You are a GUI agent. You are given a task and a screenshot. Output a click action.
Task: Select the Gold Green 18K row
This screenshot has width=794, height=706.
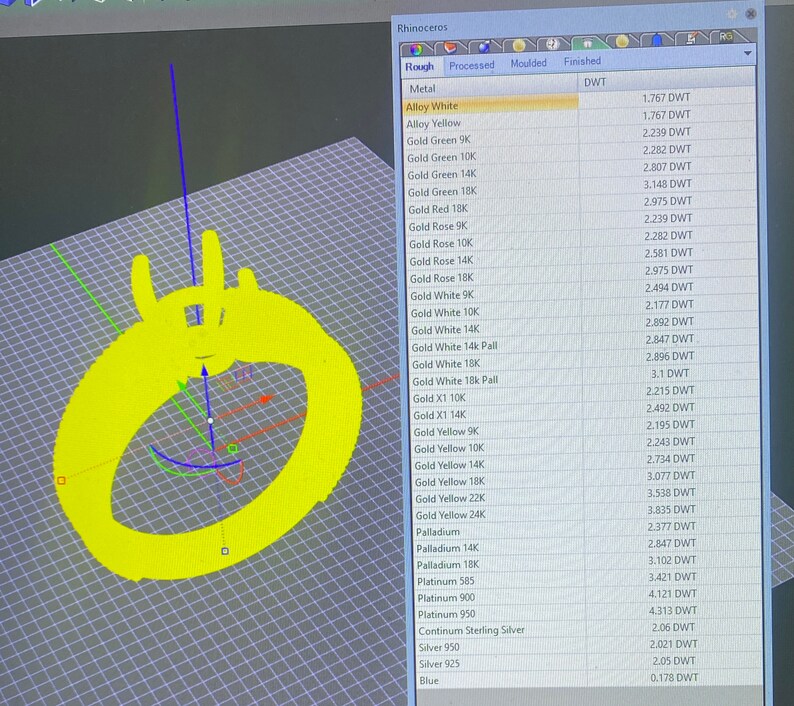582,188
